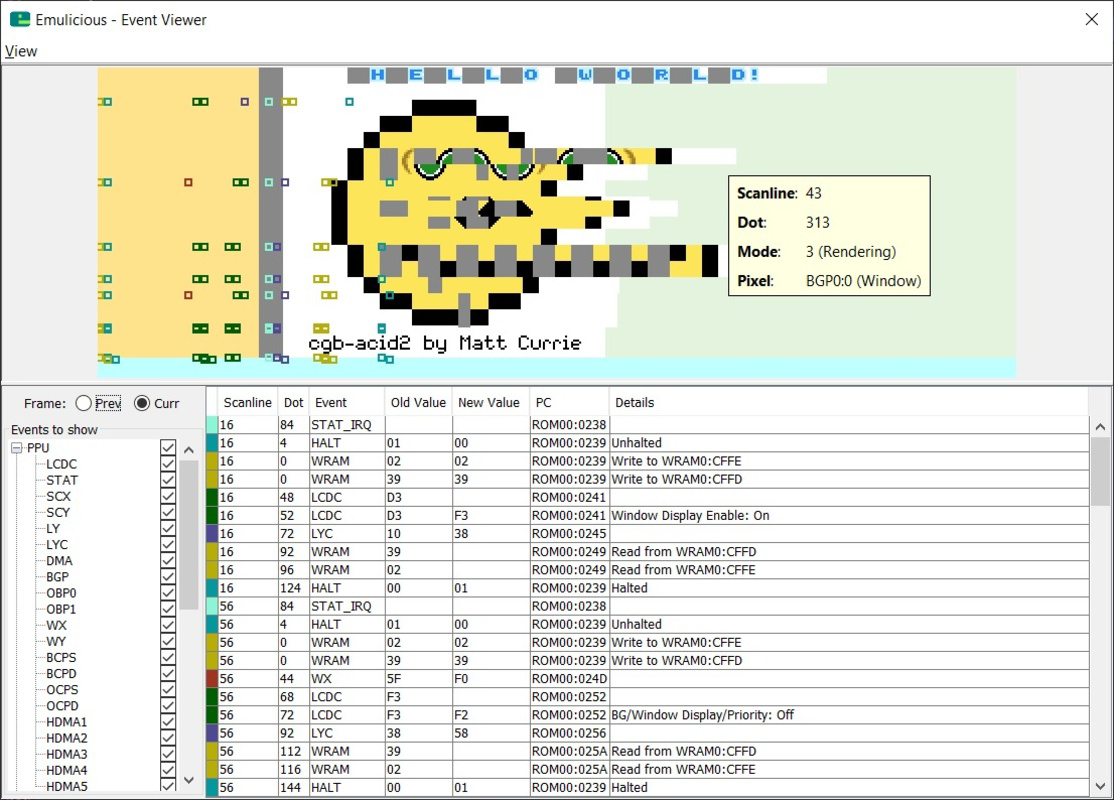Select the STAT tree item label

pos(63,480)
